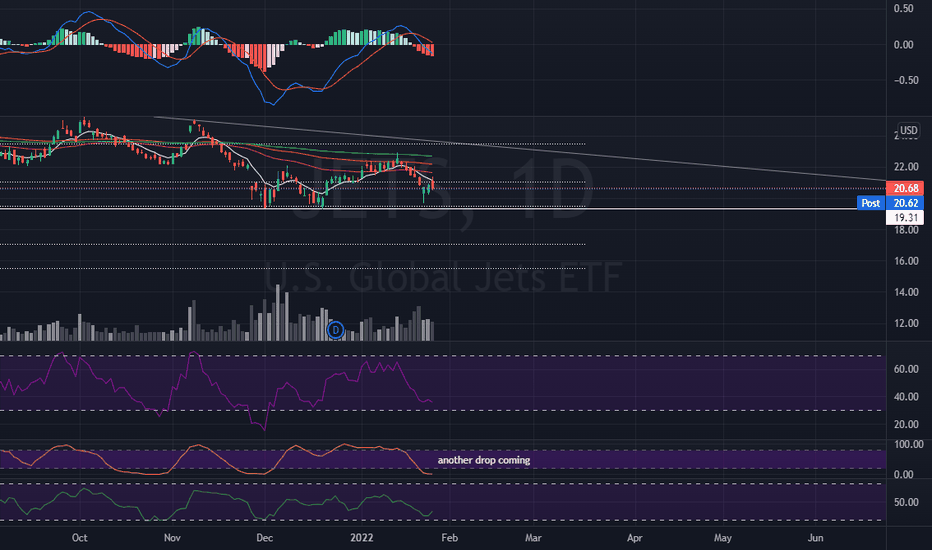Click the blue 20.62 post-market price
The height and width of the screenshot is (550, 932).
coord(905,203)
